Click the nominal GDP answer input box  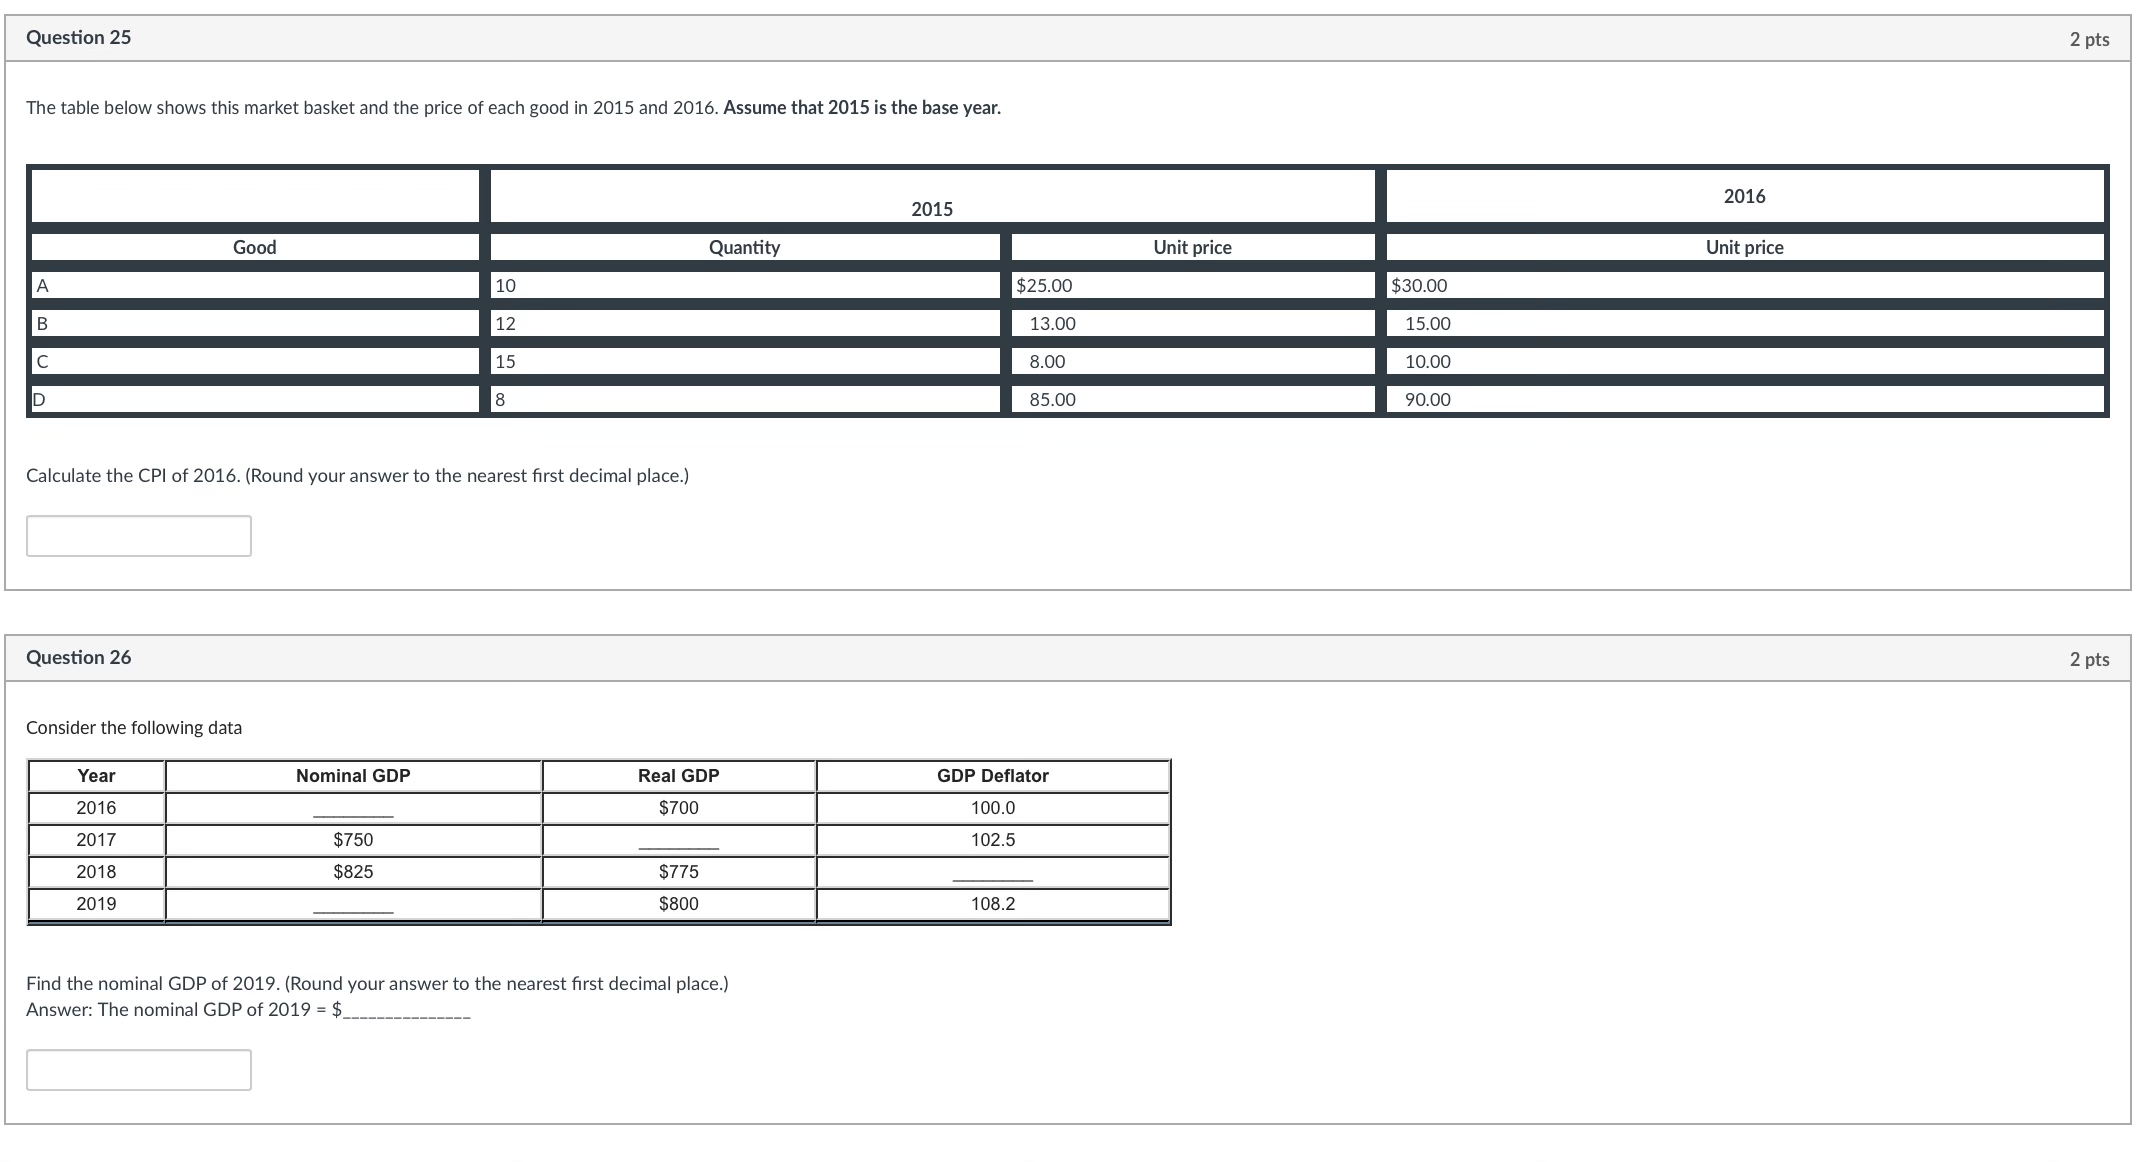click(x=138, y=1070)
